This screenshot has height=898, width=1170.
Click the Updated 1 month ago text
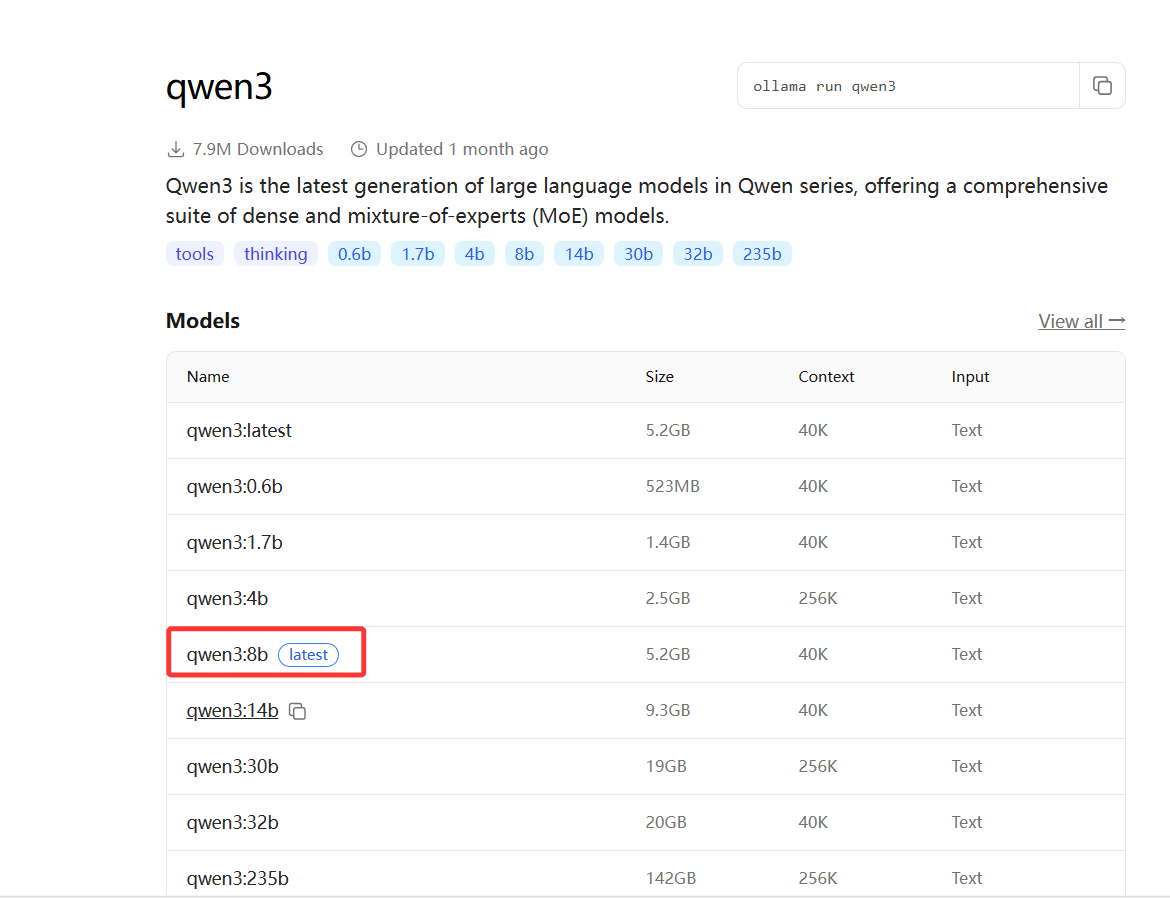(x=462, y=149)
